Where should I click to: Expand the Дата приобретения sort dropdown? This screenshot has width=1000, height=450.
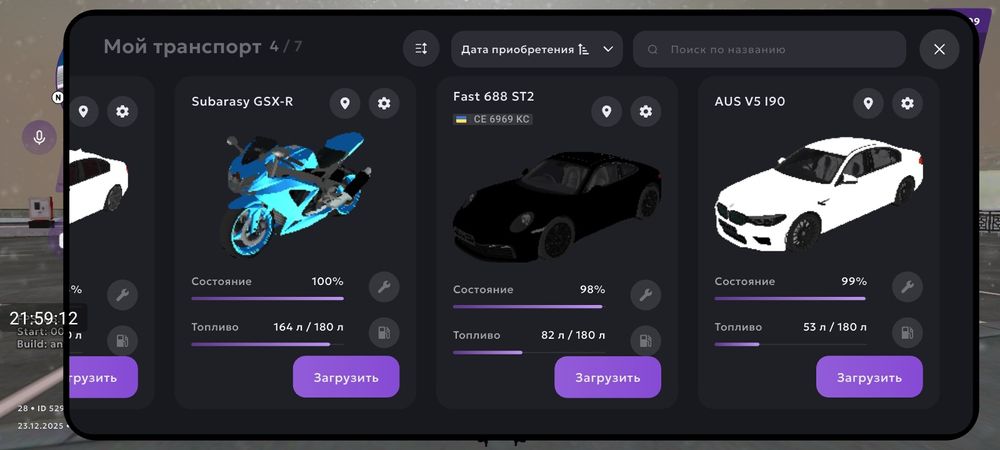tap(537, 49)
